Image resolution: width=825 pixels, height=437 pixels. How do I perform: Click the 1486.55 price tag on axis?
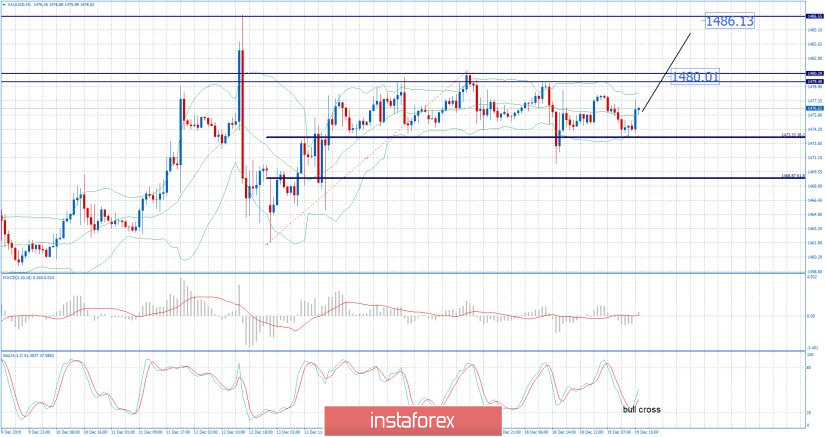point(814,16)
